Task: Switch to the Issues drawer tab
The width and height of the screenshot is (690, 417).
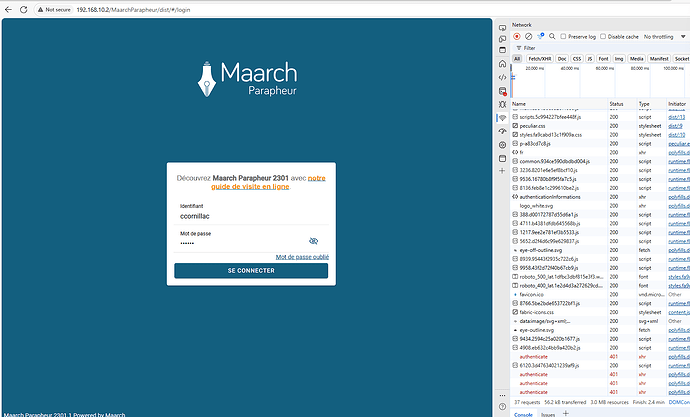Action: pos(548,414)
